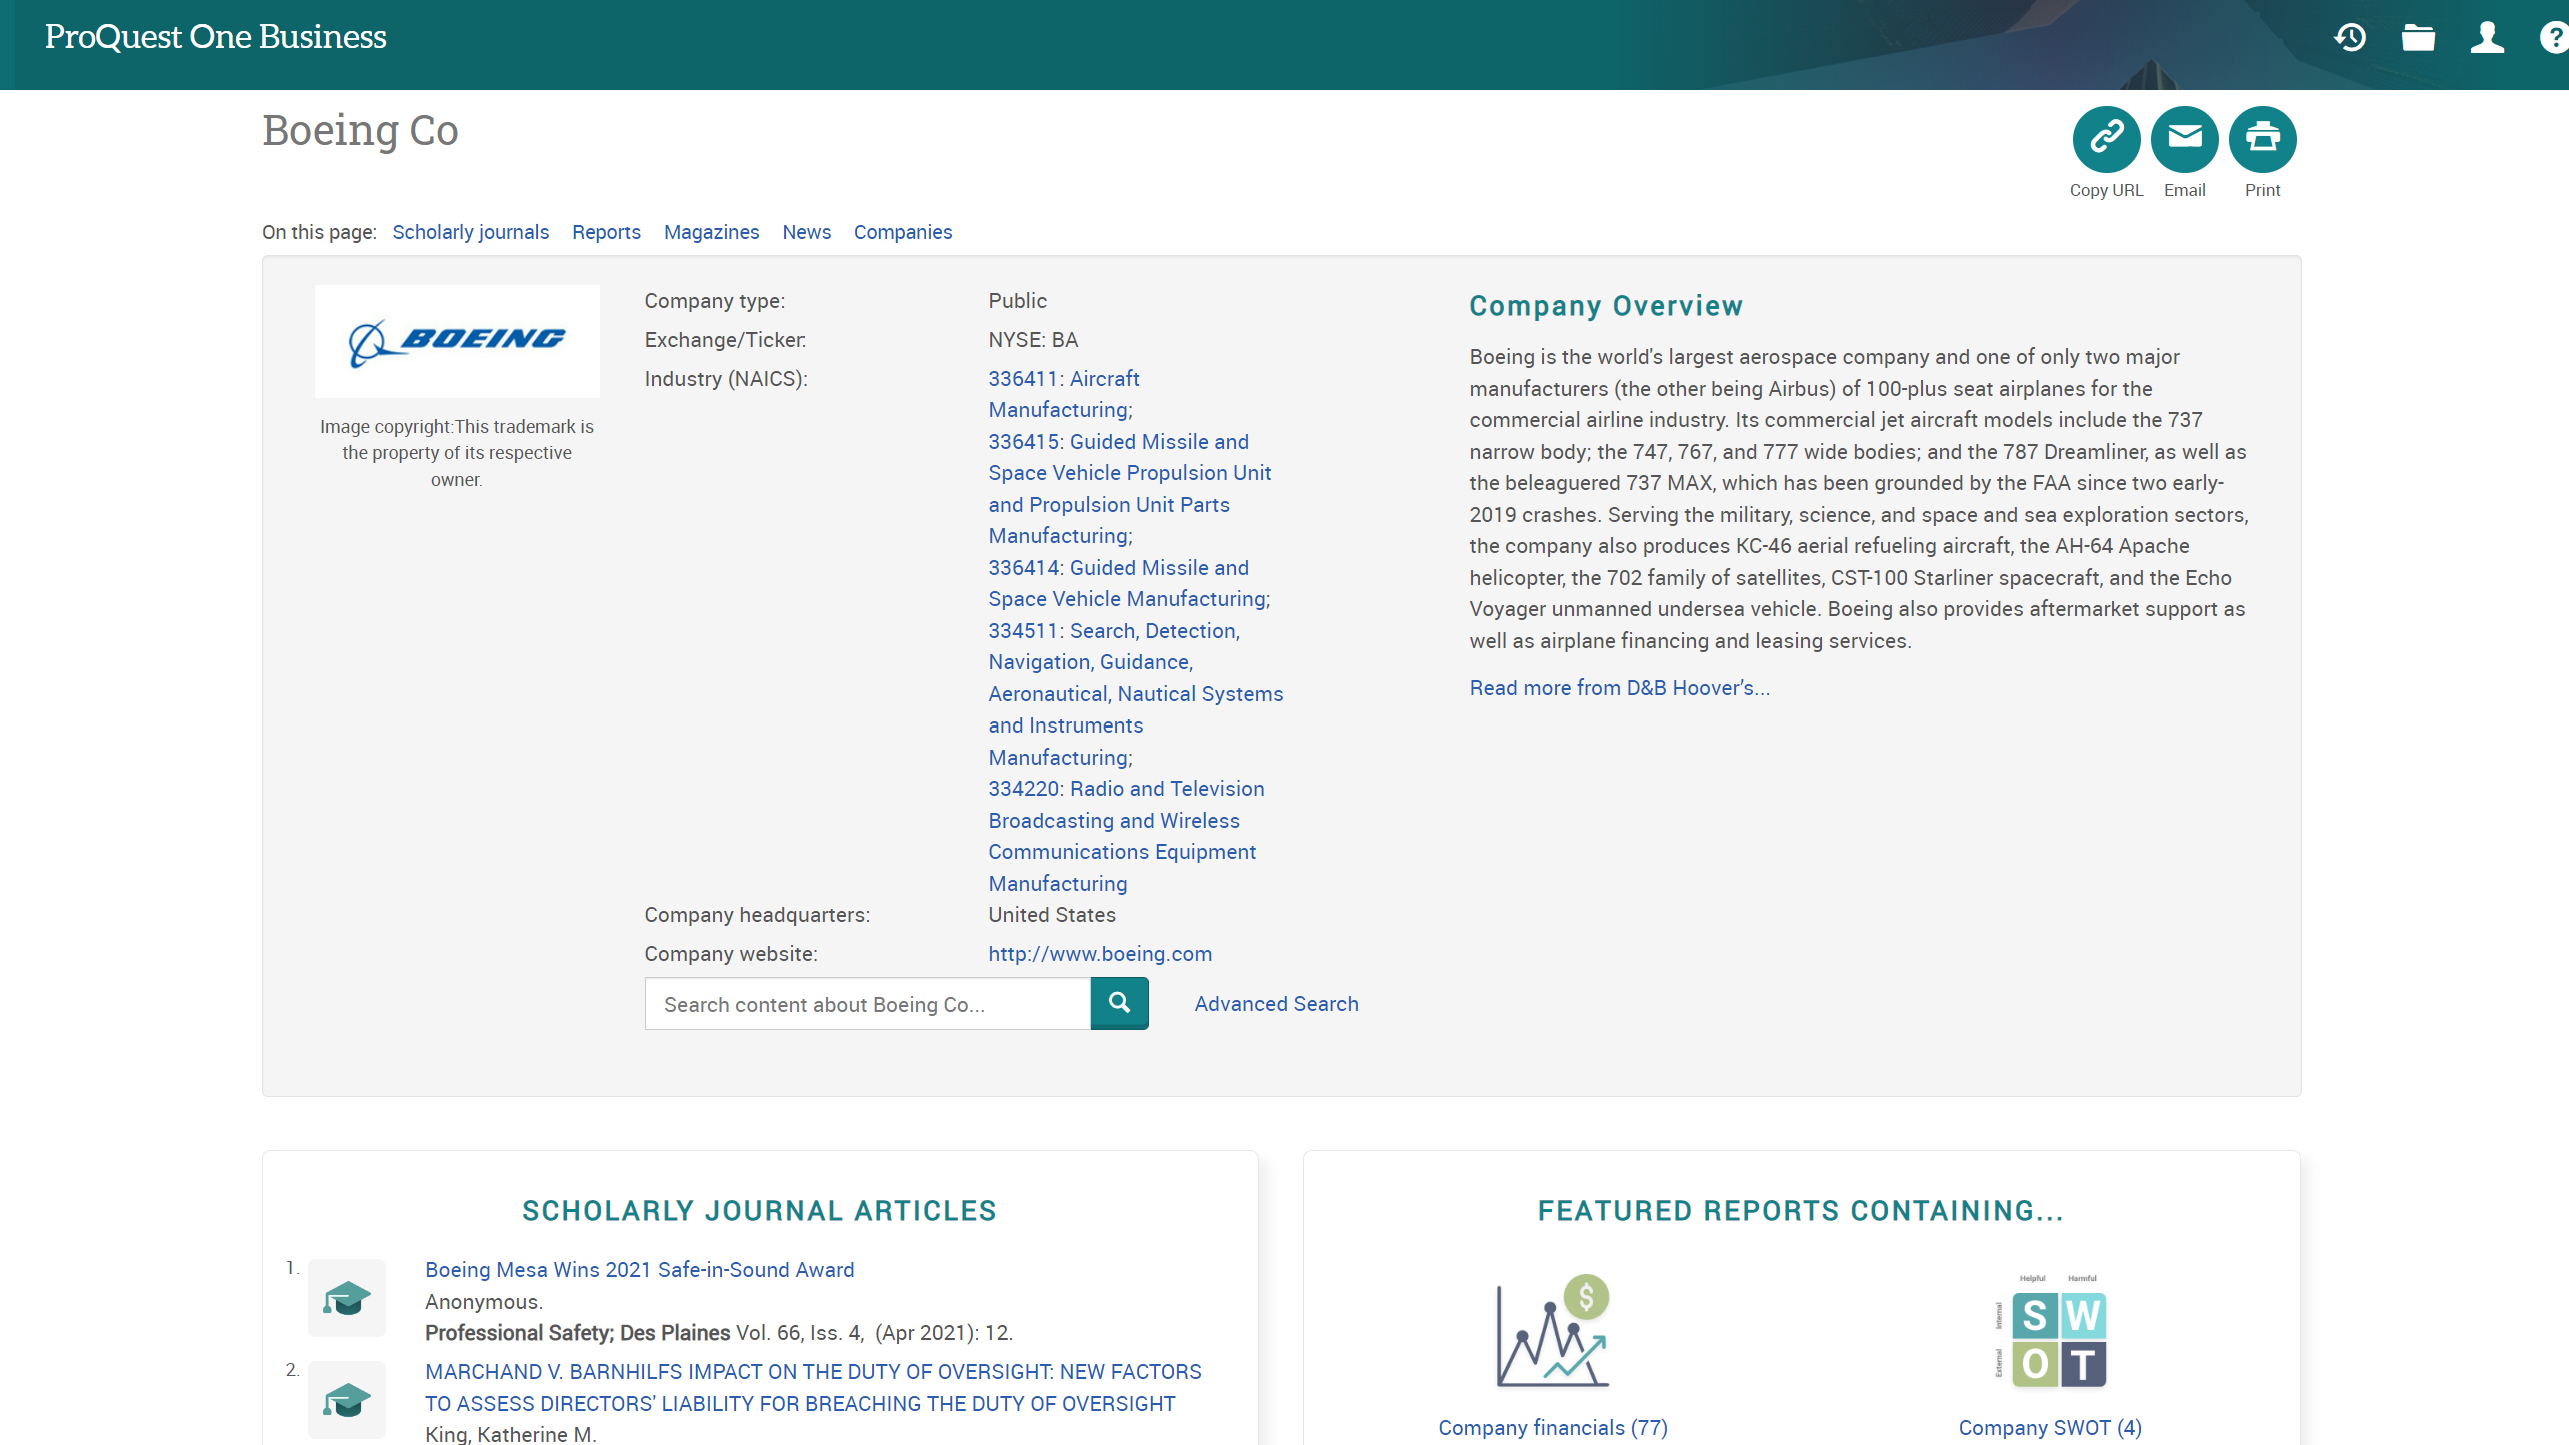The image size is (2569, 1445).
Task: Open NAICS 334511 Search, Detection, Navigation link
Action: coord(1136,694)
